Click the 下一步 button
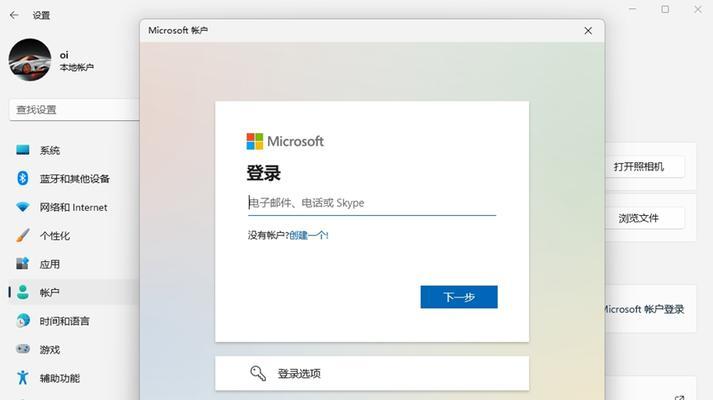713x400 pixels. [x=459, y=297]
